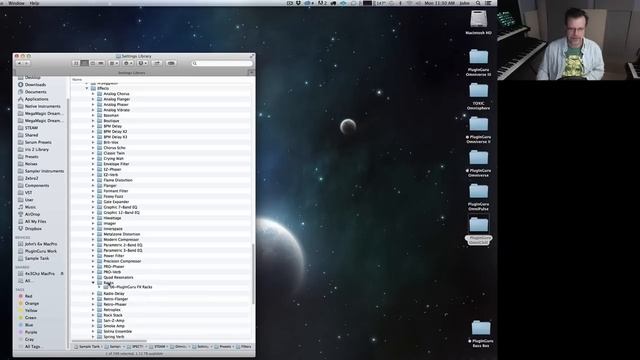Expand the 06-PluginGuru FX Racks folder

pos(99,287)
